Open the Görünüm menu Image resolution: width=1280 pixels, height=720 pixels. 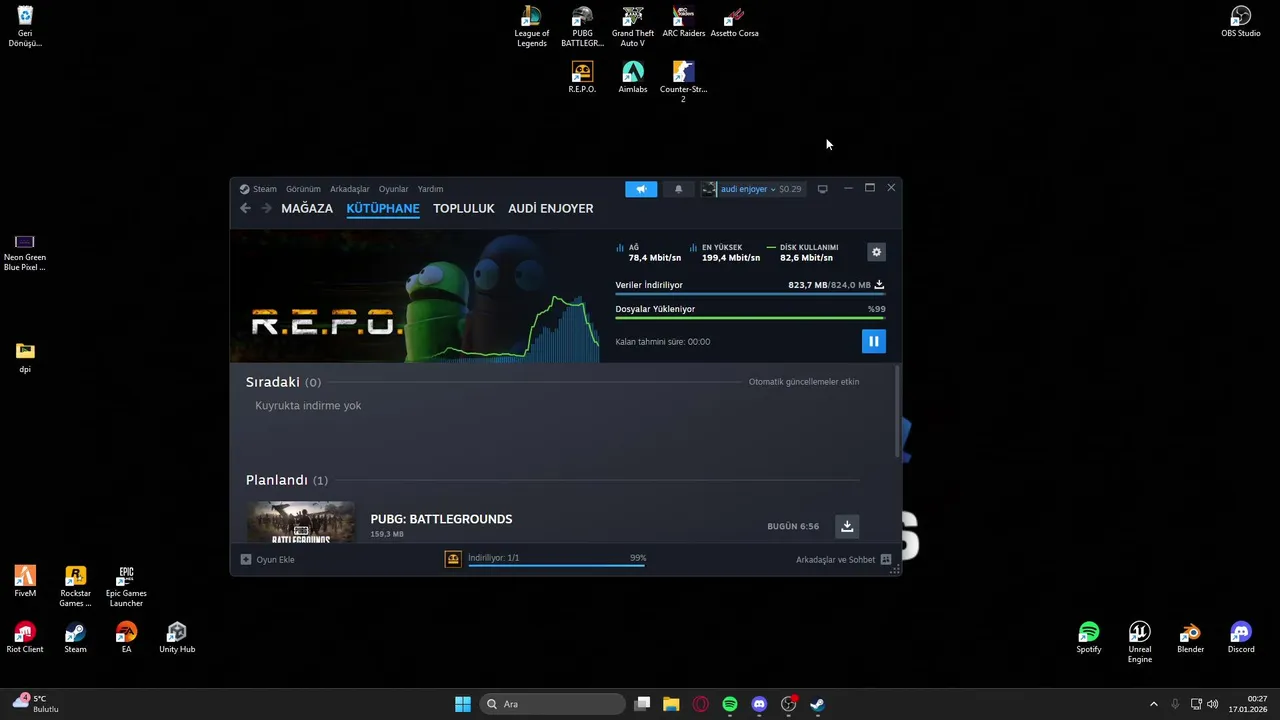click(303, 189)
